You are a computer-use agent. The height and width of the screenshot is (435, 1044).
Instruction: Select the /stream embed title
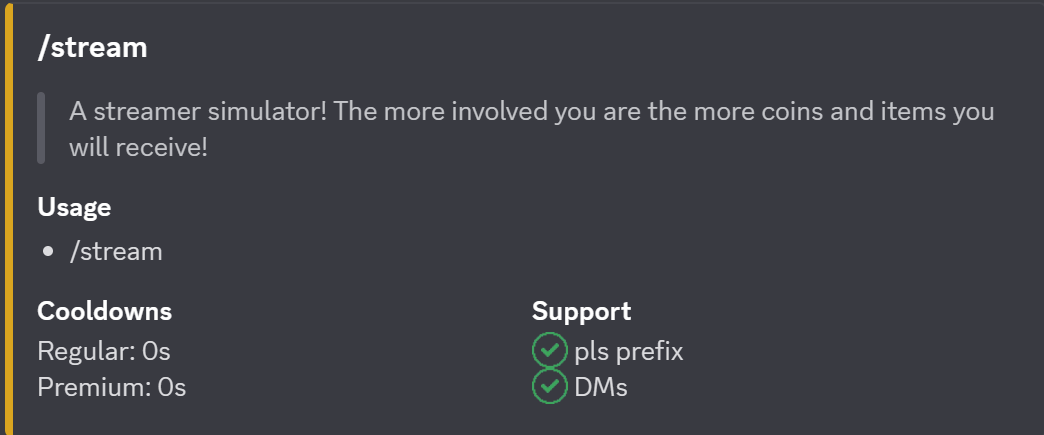click(92, 47)
